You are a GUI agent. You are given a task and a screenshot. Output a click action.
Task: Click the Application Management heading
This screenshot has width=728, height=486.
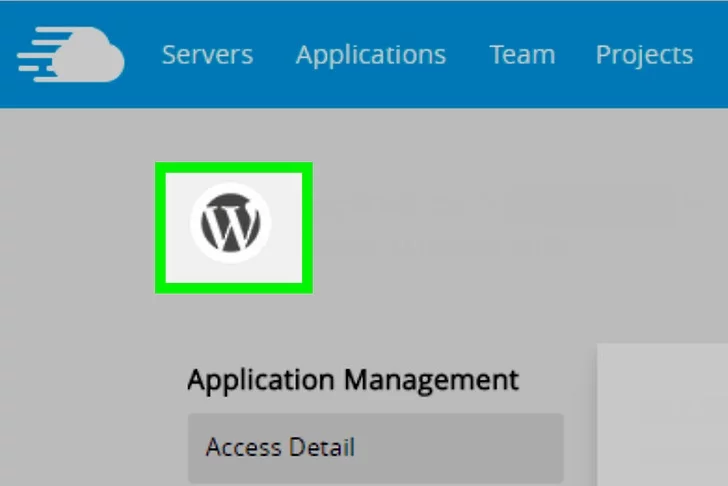[x=353, y=380]
